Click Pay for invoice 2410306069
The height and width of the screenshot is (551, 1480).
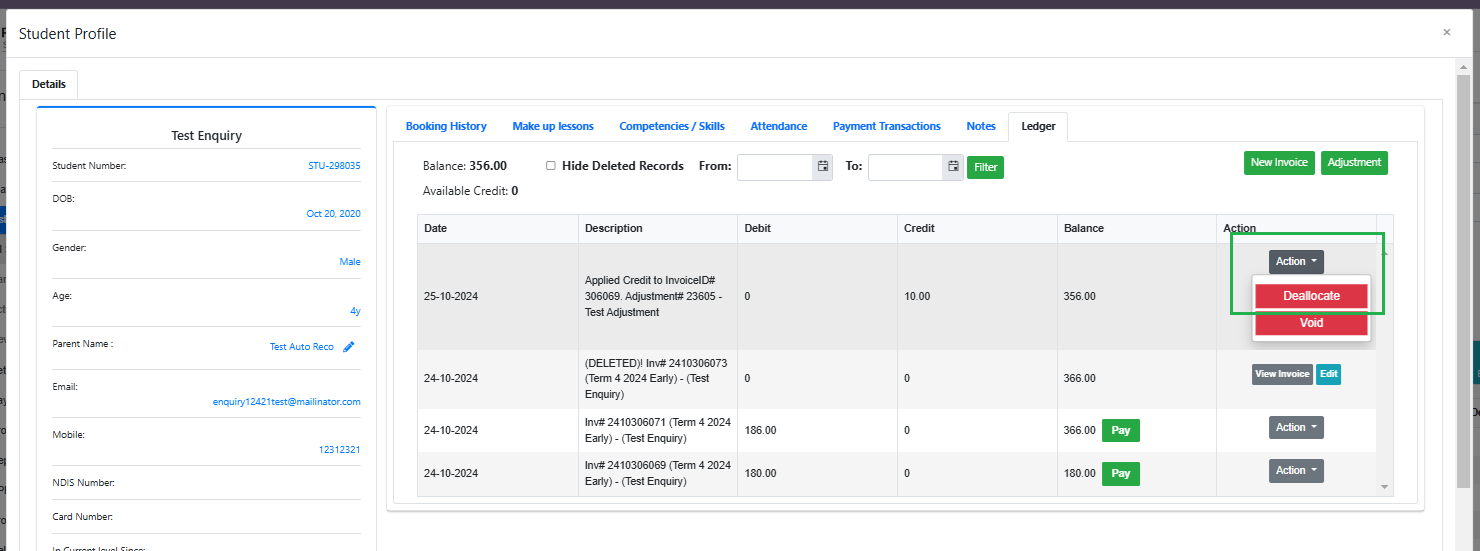(x=1121, y=473)
